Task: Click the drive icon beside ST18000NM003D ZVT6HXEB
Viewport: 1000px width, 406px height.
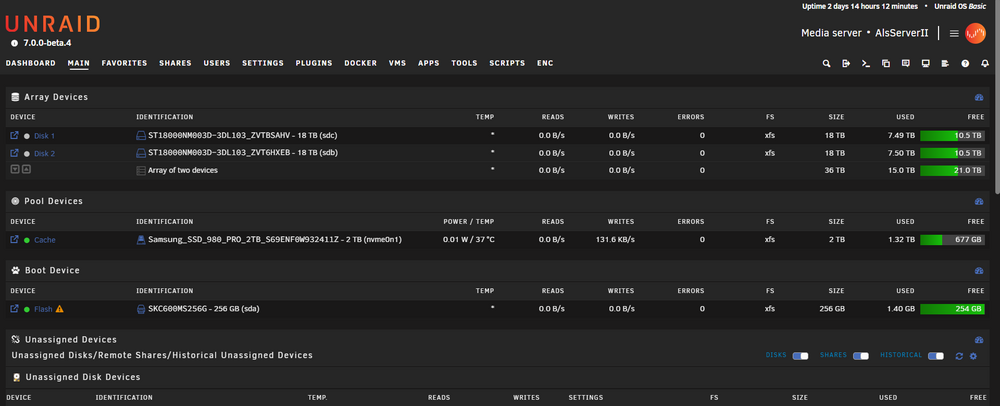Action: point(141,153)
